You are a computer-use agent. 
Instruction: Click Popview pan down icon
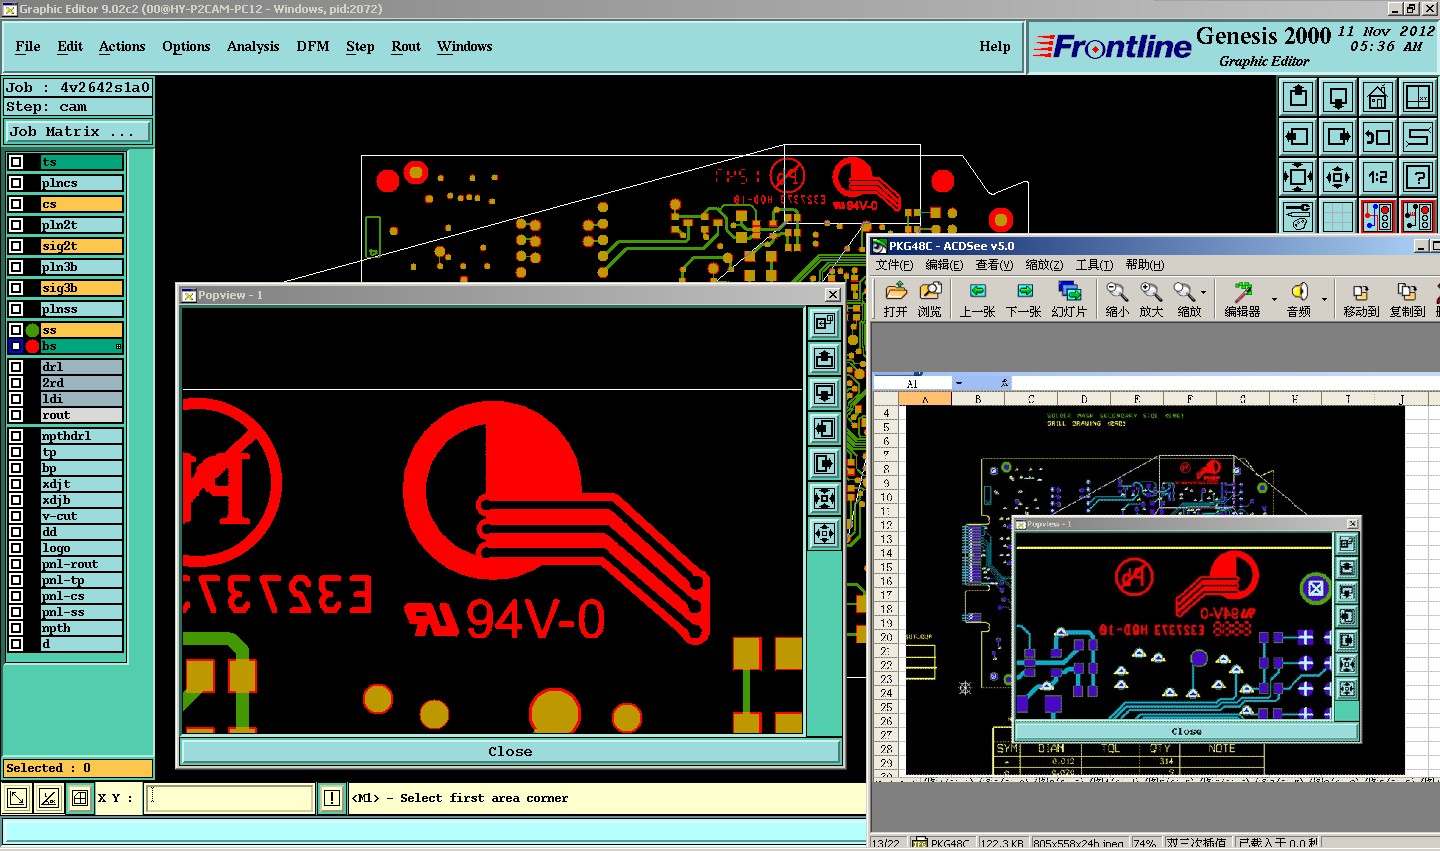click(x=824, y=393)
